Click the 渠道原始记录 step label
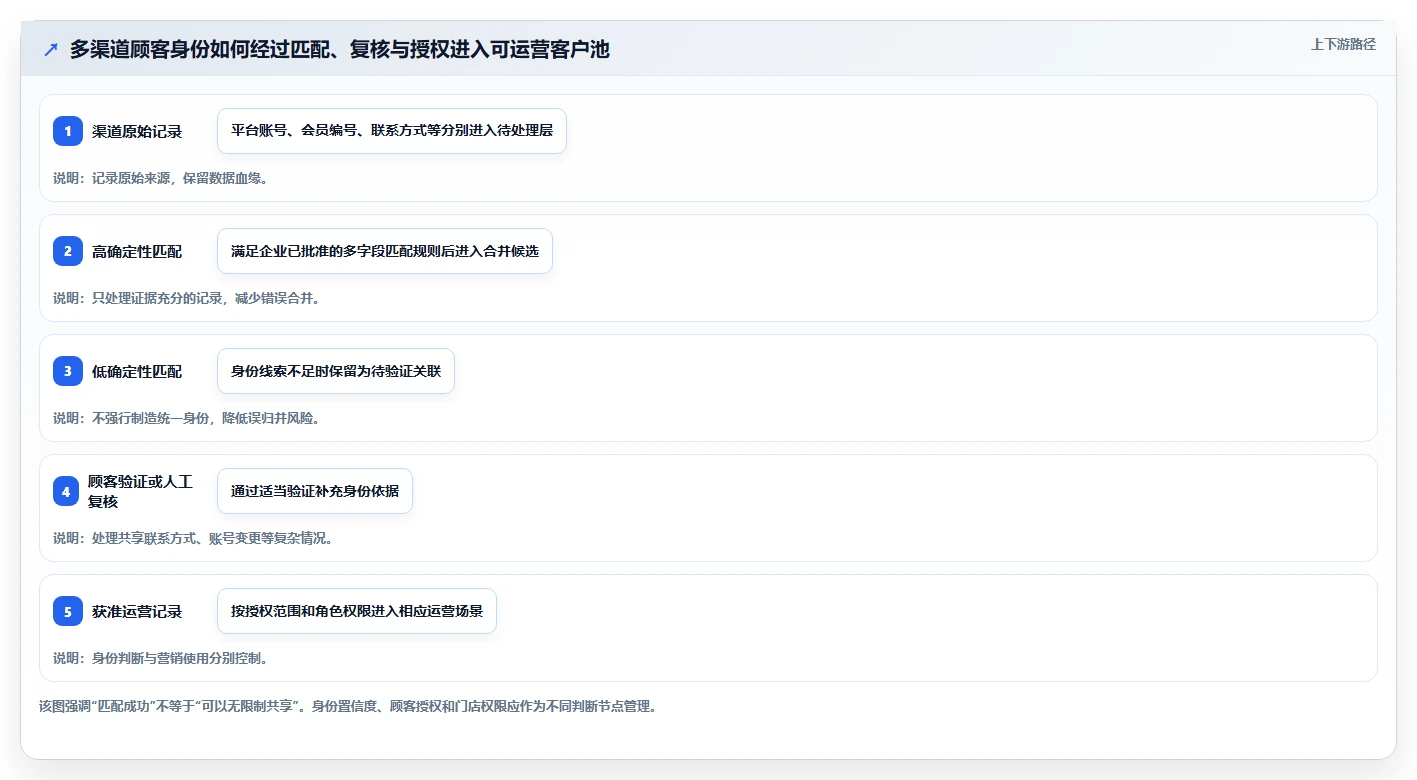The height and width of the screenshot is (780, 1417). point(137,131)
